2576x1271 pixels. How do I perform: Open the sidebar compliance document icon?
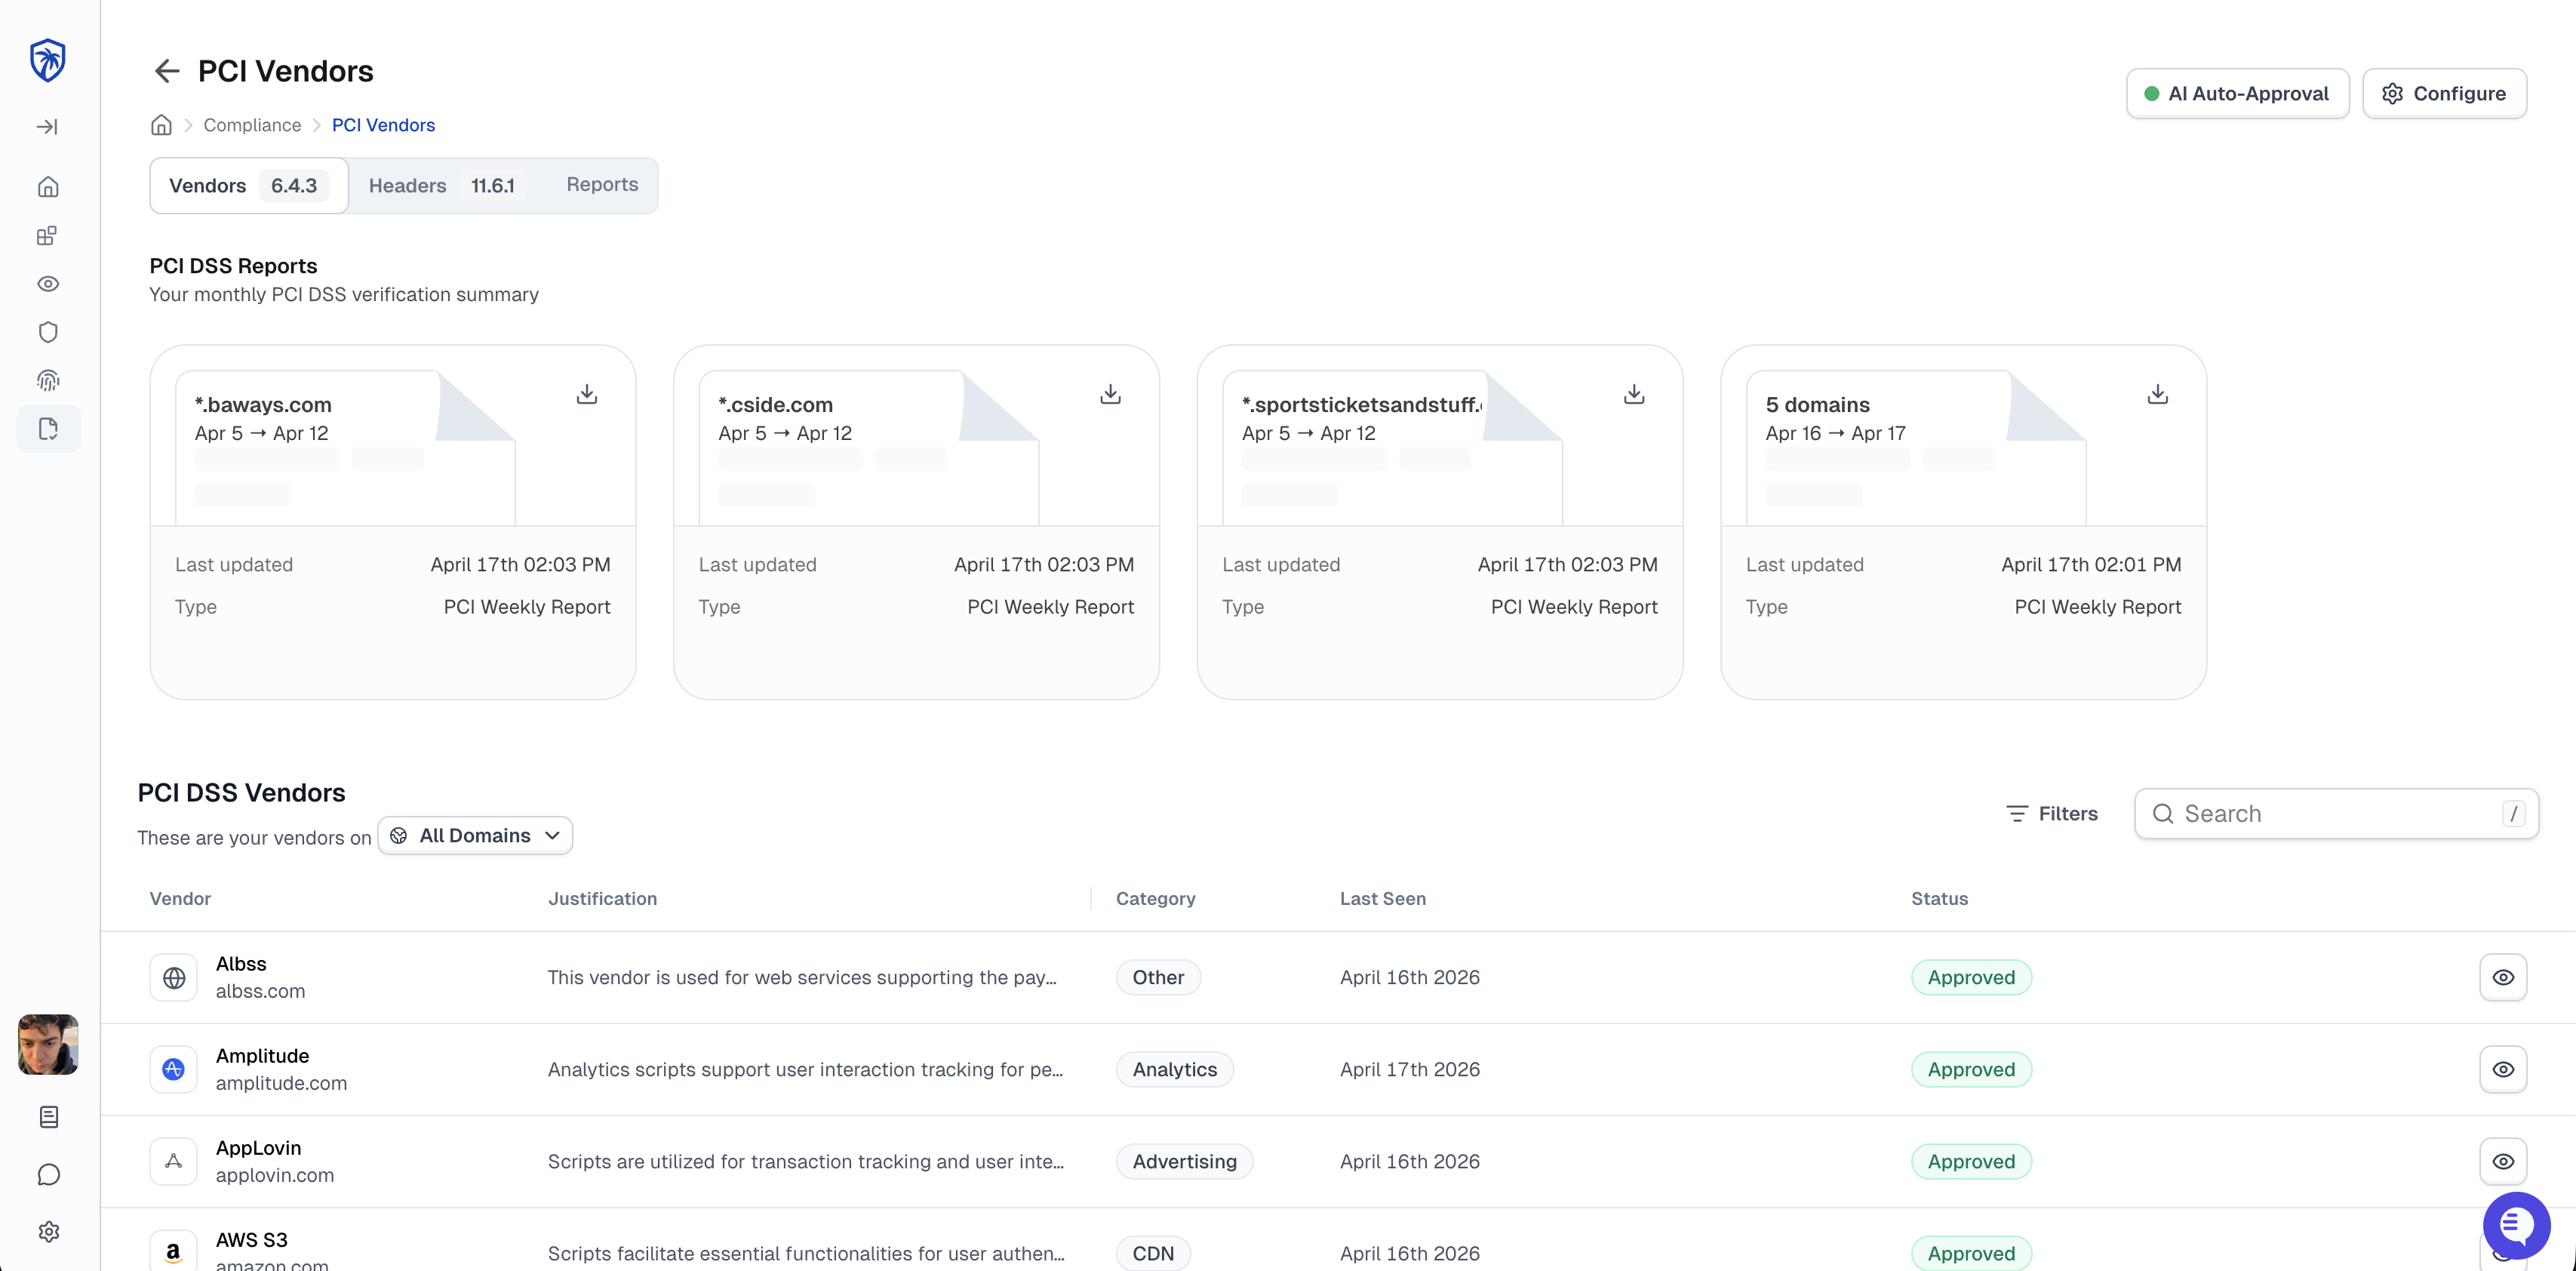pos(48,429)
